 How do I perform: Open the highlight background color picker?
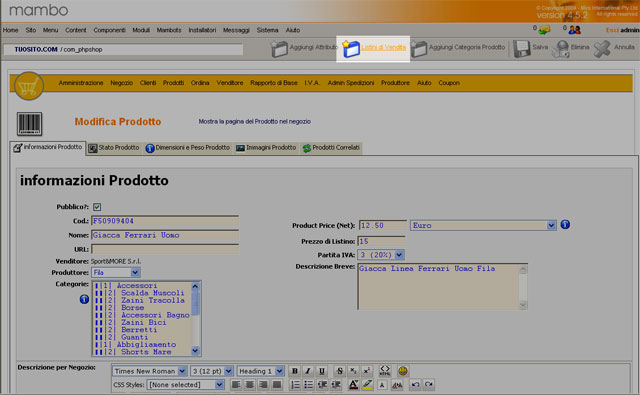(367, 384)
